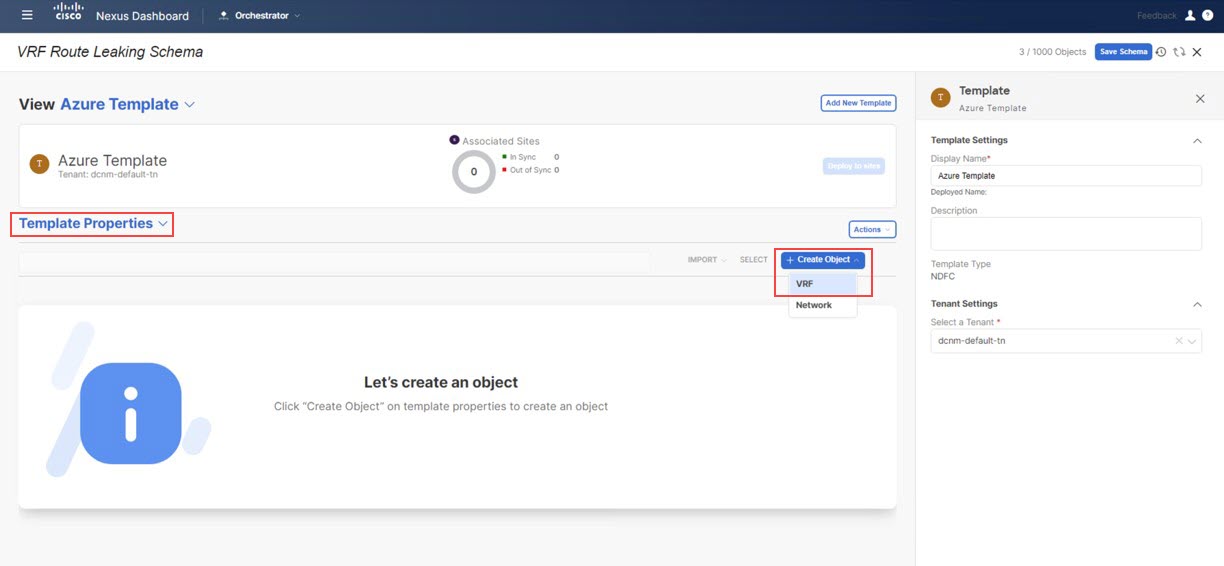The image size is (1224, 566).
Task: Click the '3 / 1000 Objects' counter
Action: pyautogui.click(x=1052, y=52)
